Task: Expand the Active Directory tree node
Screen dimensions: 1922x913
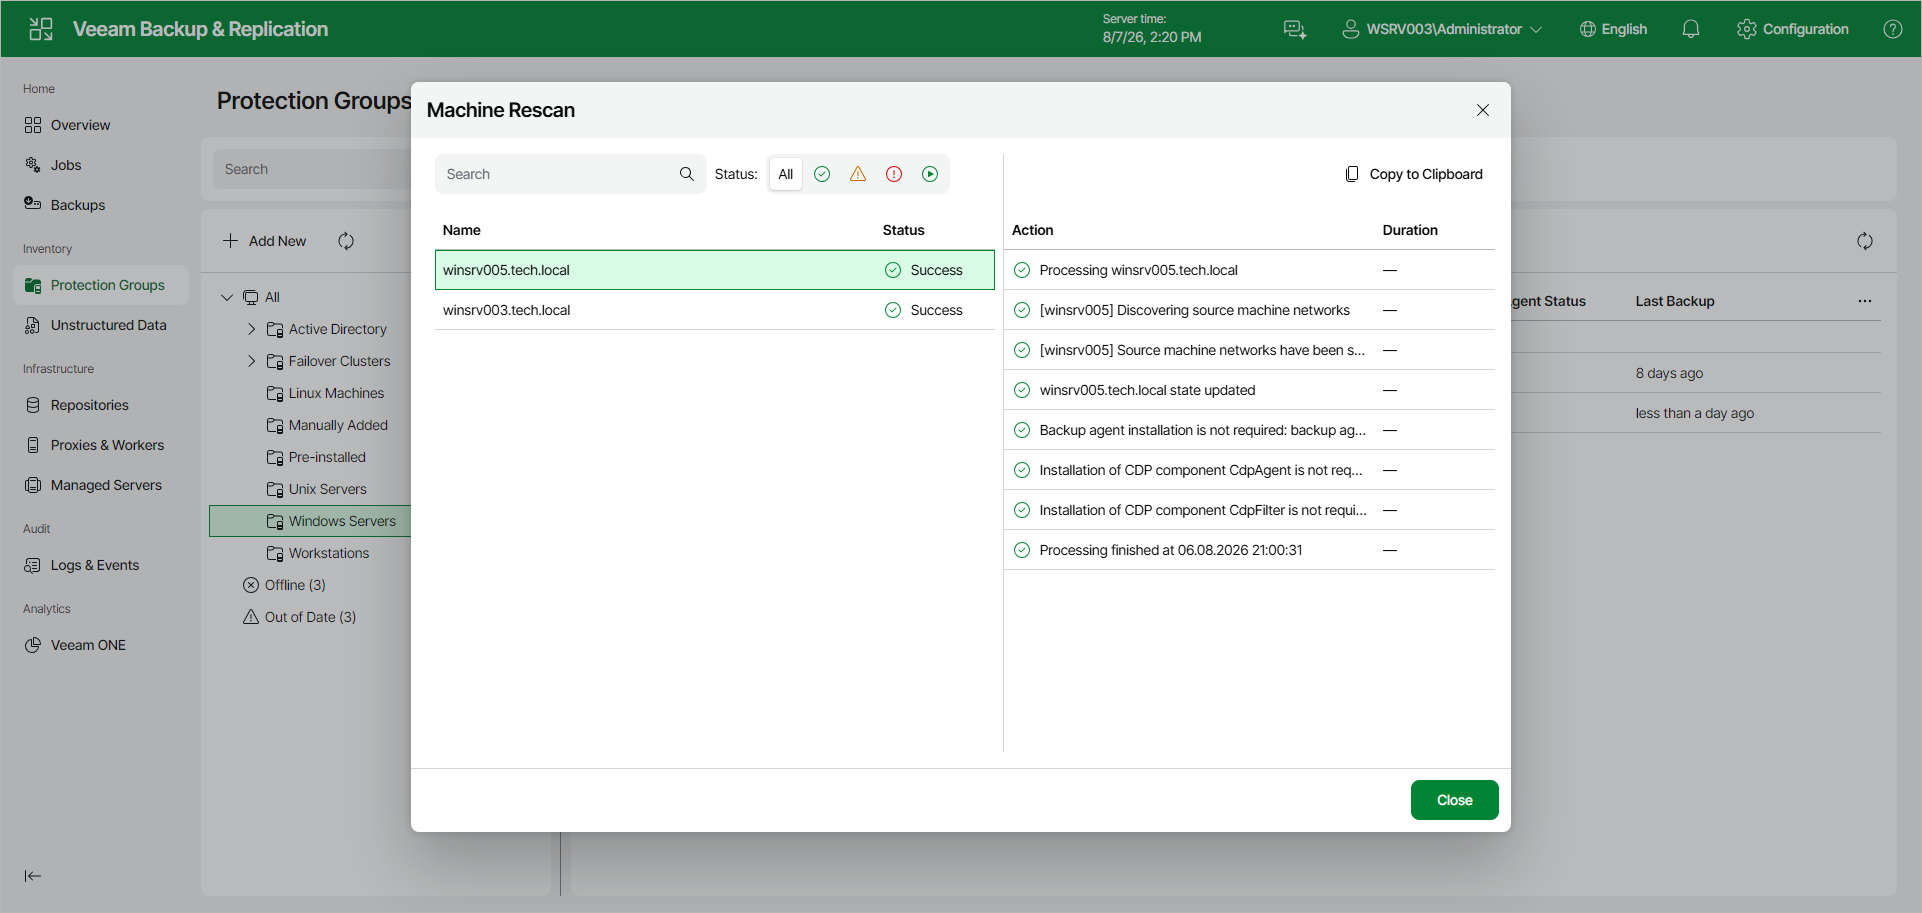Action: coord(251,329)
